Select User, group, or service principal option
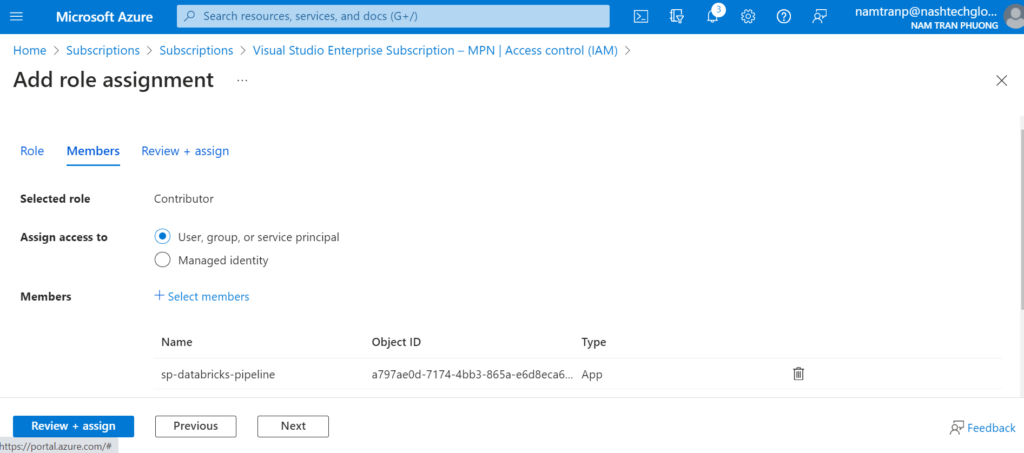Image resolution: width=1024 pixels, height=453 pixels. [163, 237]
